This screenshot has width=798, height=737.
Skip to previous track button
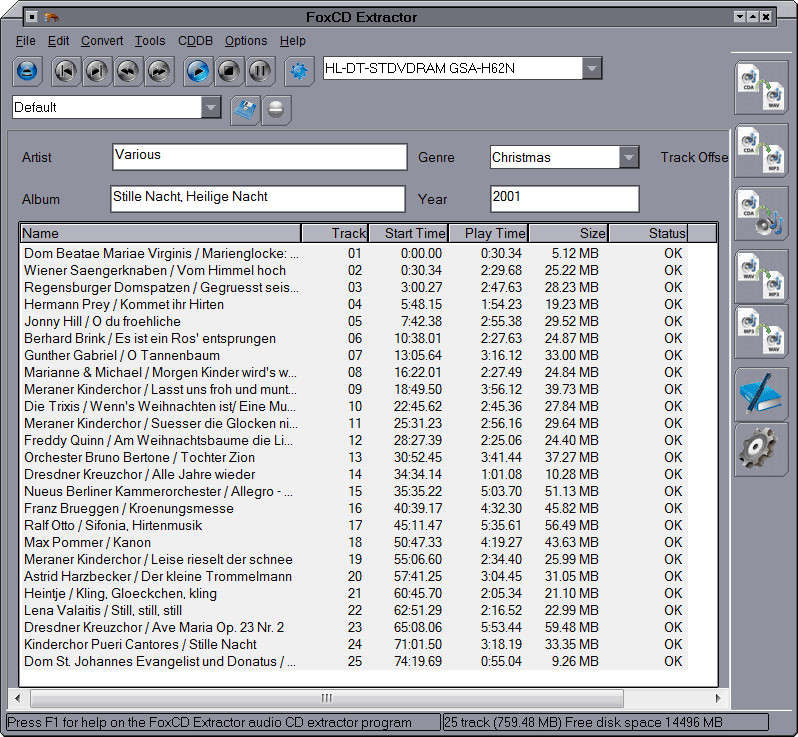[66, 71]
